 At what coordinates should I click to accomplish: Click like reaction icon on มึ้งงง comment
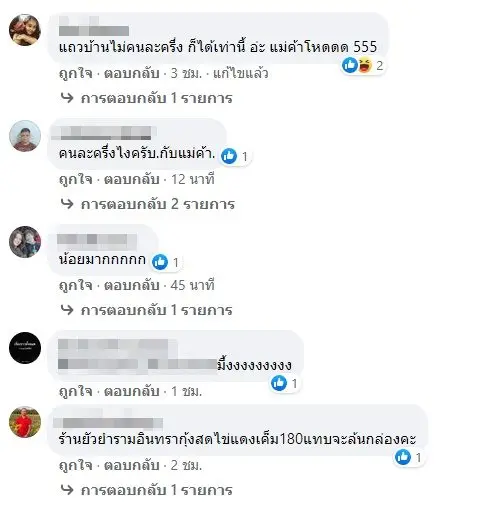click(x=279, y=382)
